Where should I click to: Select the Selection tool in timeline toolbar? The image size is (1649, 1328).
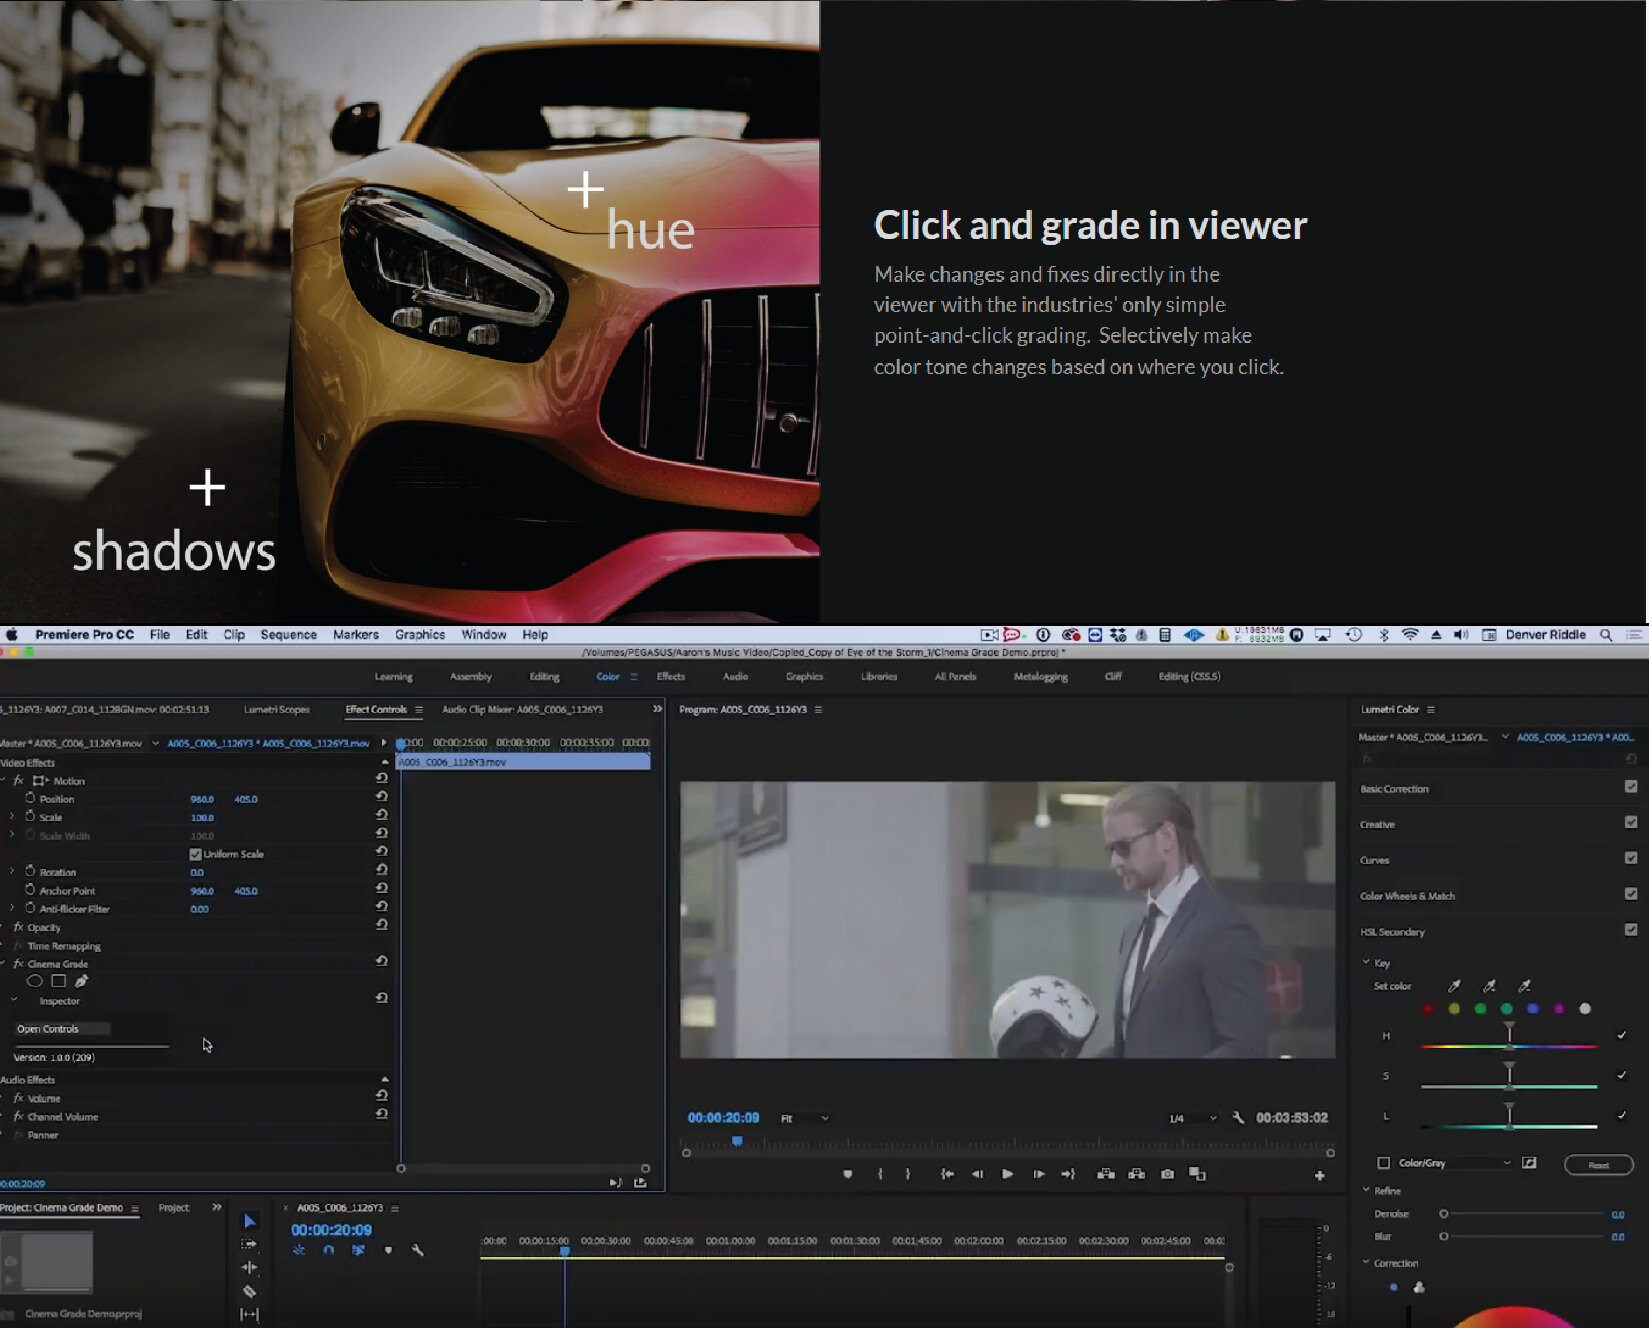point(248,1220)
